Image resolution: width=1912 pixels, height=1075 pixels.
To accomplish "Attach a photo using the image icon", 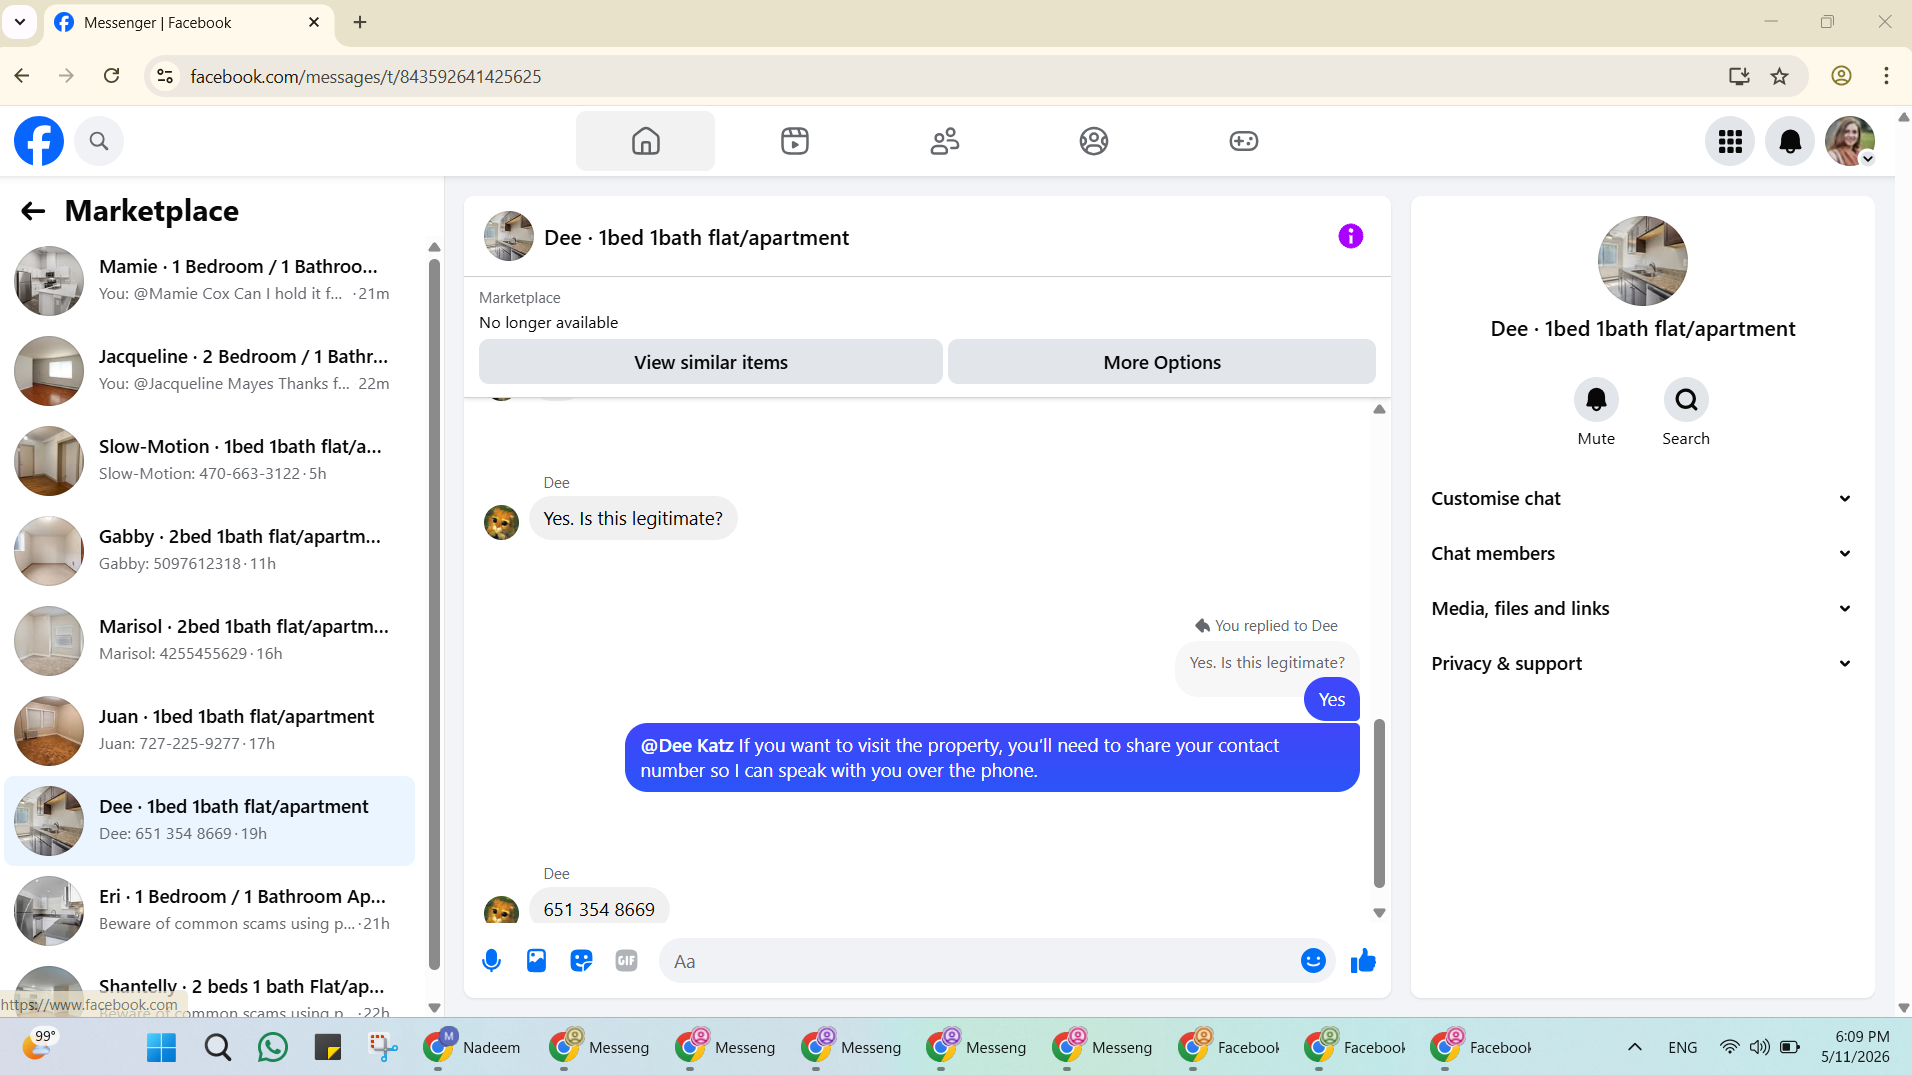I will click(x=536, y=961).
